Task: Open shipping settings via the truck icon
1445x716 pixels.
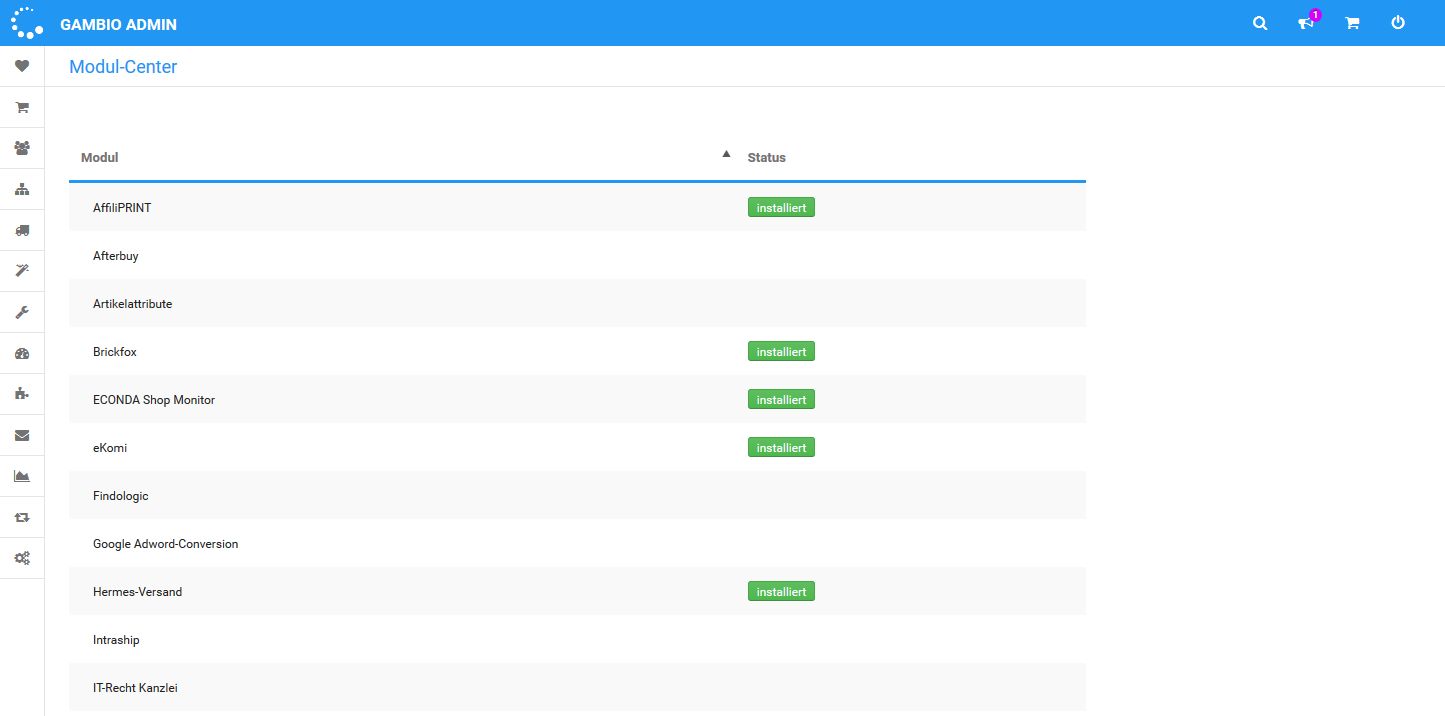Action: [22, 230]
